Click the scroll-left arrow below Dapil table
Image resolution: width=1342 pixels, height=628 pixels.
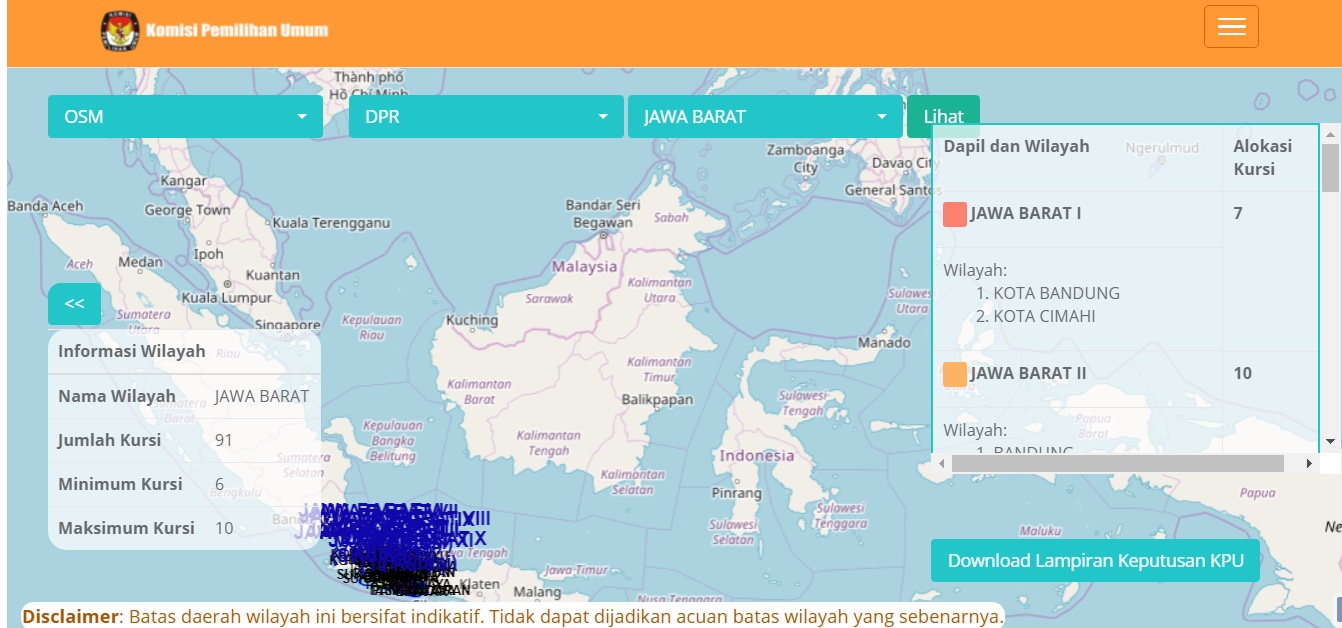point(941,464)
